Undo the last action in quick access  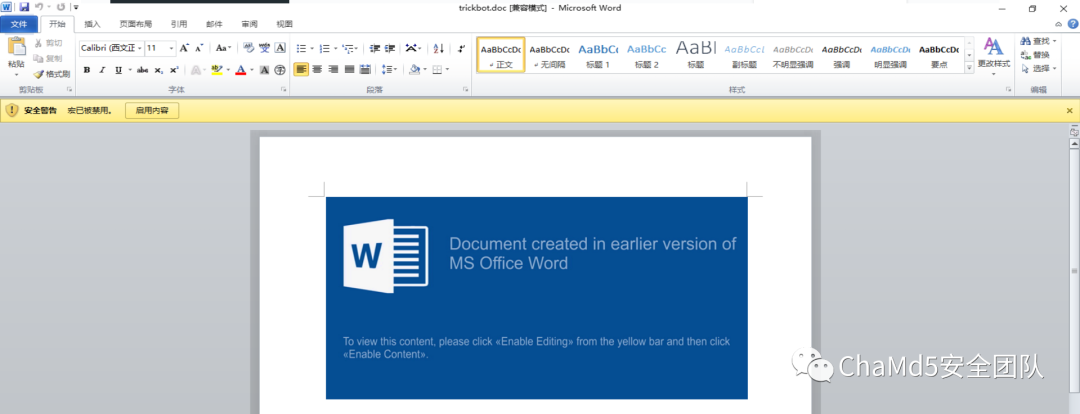coord(39,7)
